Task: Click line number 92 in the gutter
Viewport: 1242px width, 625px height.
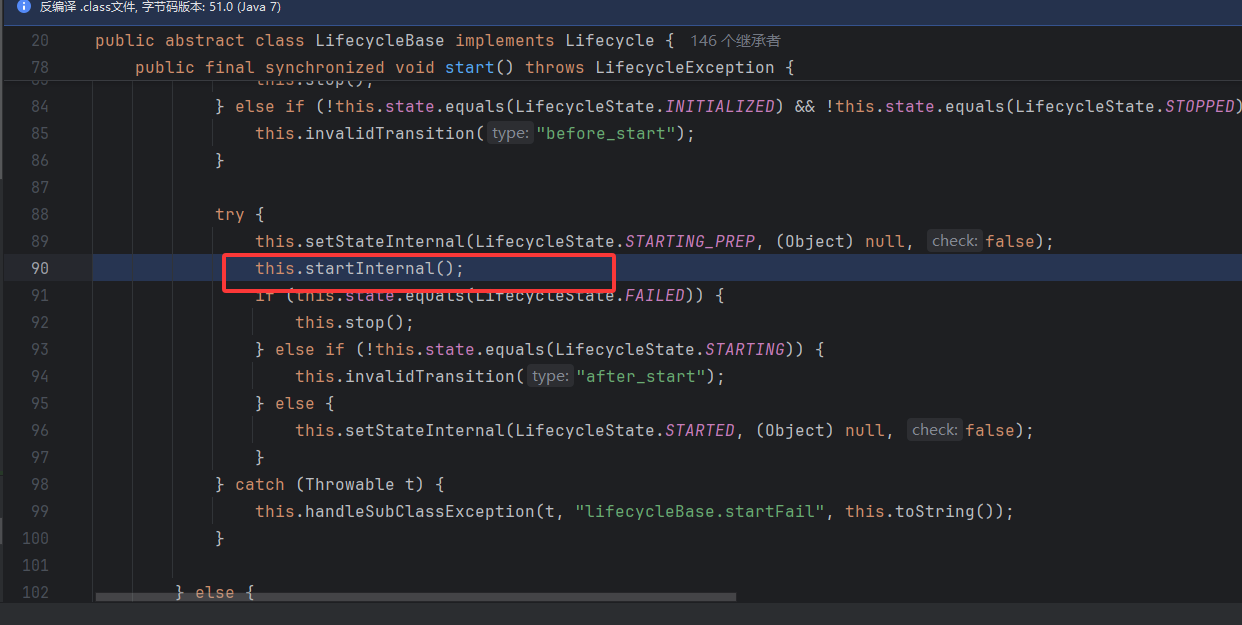Action: click(x=38, y=322)
